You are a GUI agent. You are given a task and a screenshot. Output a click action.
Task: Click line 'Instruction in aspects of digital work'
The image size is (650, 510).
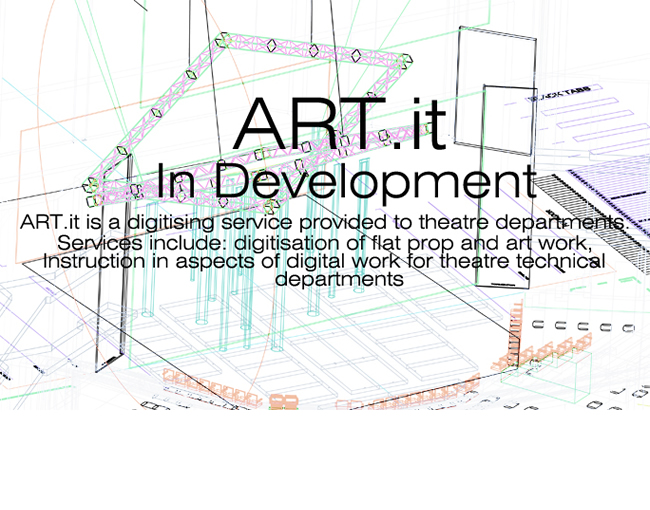324,261
